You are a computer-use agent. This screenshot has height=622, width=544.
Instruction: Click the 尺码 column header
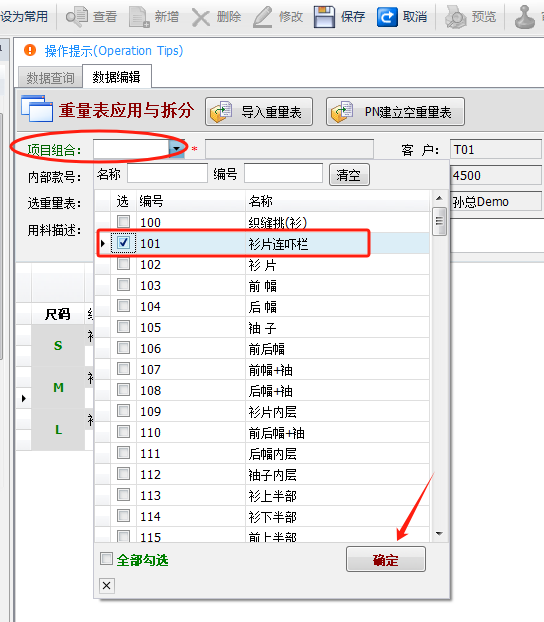pyautogui.click(x=58, y=314)
